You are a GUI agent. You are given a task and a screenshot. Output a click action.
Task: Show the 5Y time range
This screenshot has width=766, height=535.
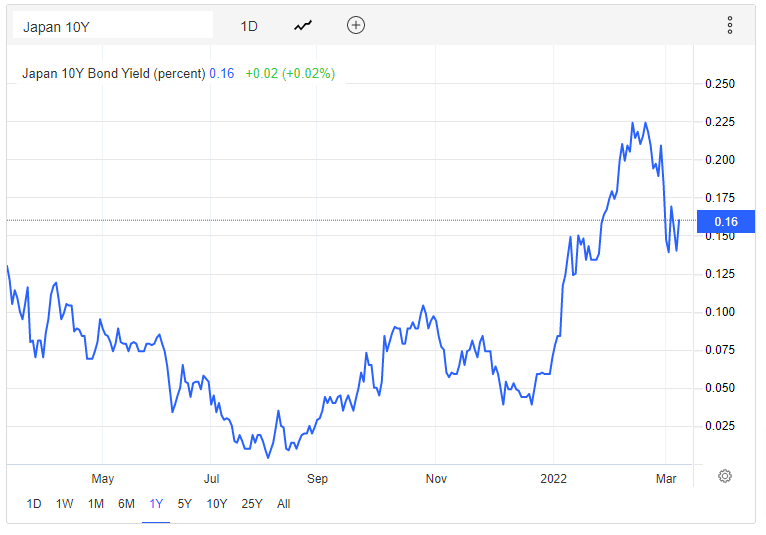click(185, 504)
